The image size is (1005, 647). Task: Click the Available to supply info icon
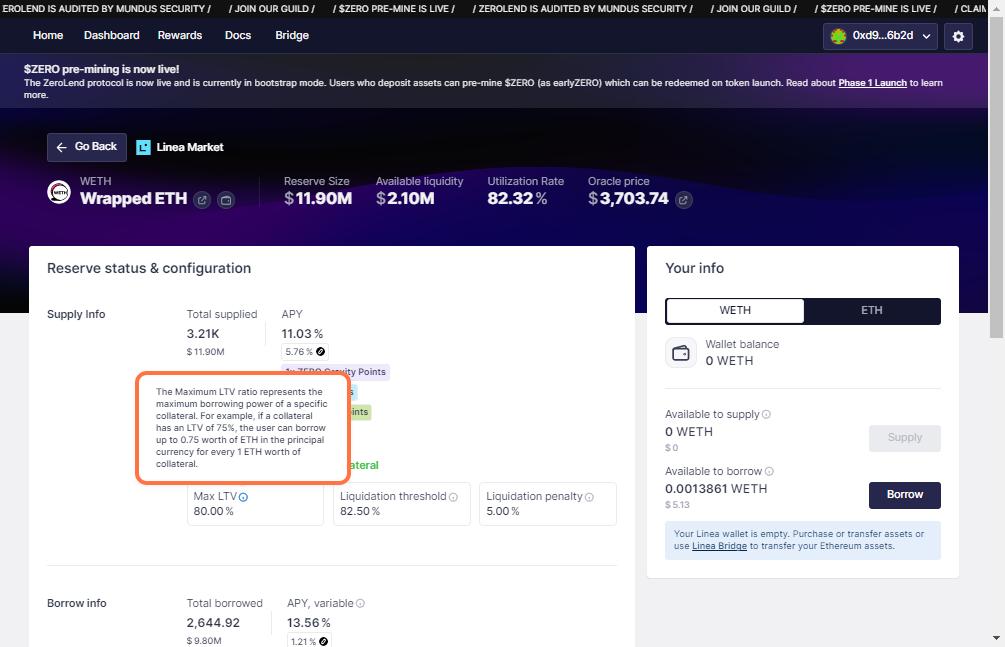(x=766, y=414)
